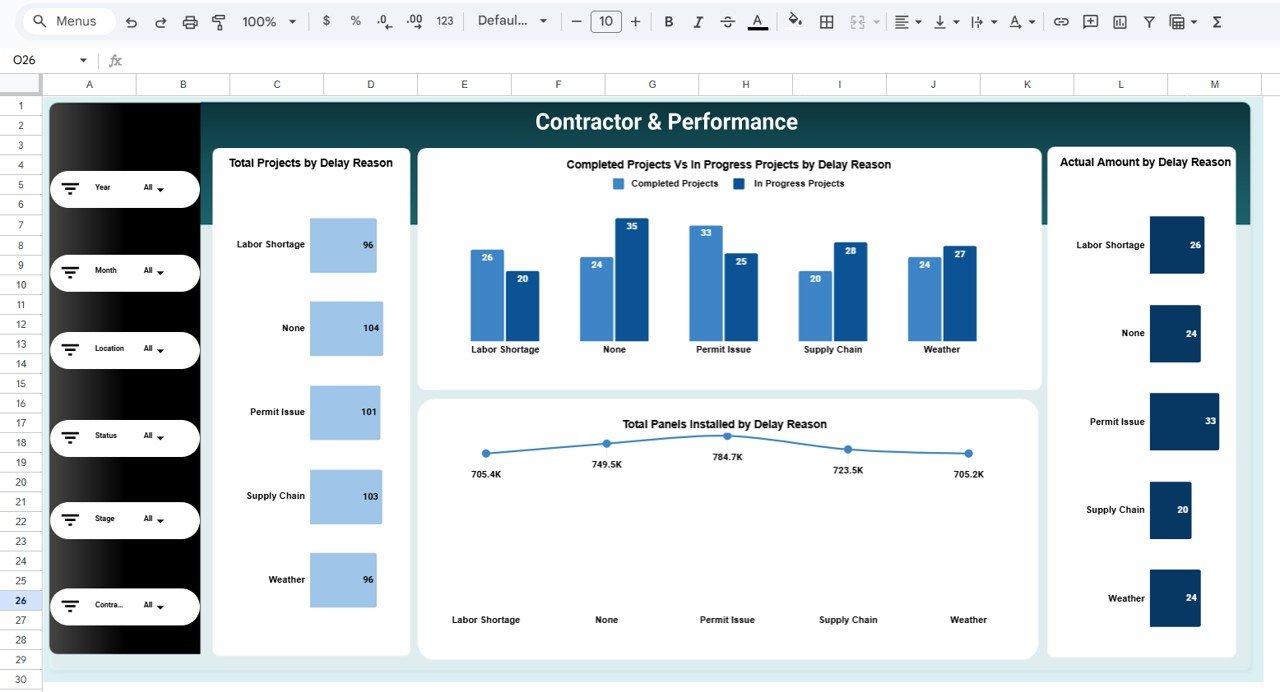Toggle italic formatting
The height and width of the screenshot is (692, 1280).
click(x=697, y=20)
